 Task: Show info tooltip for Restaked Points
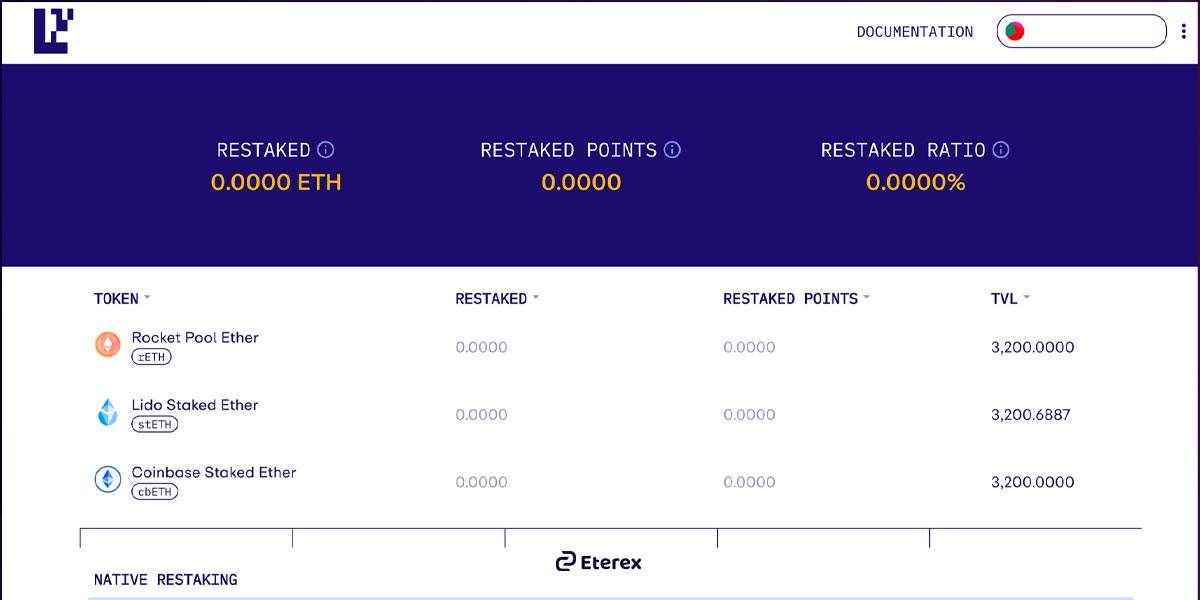point(672,150)
